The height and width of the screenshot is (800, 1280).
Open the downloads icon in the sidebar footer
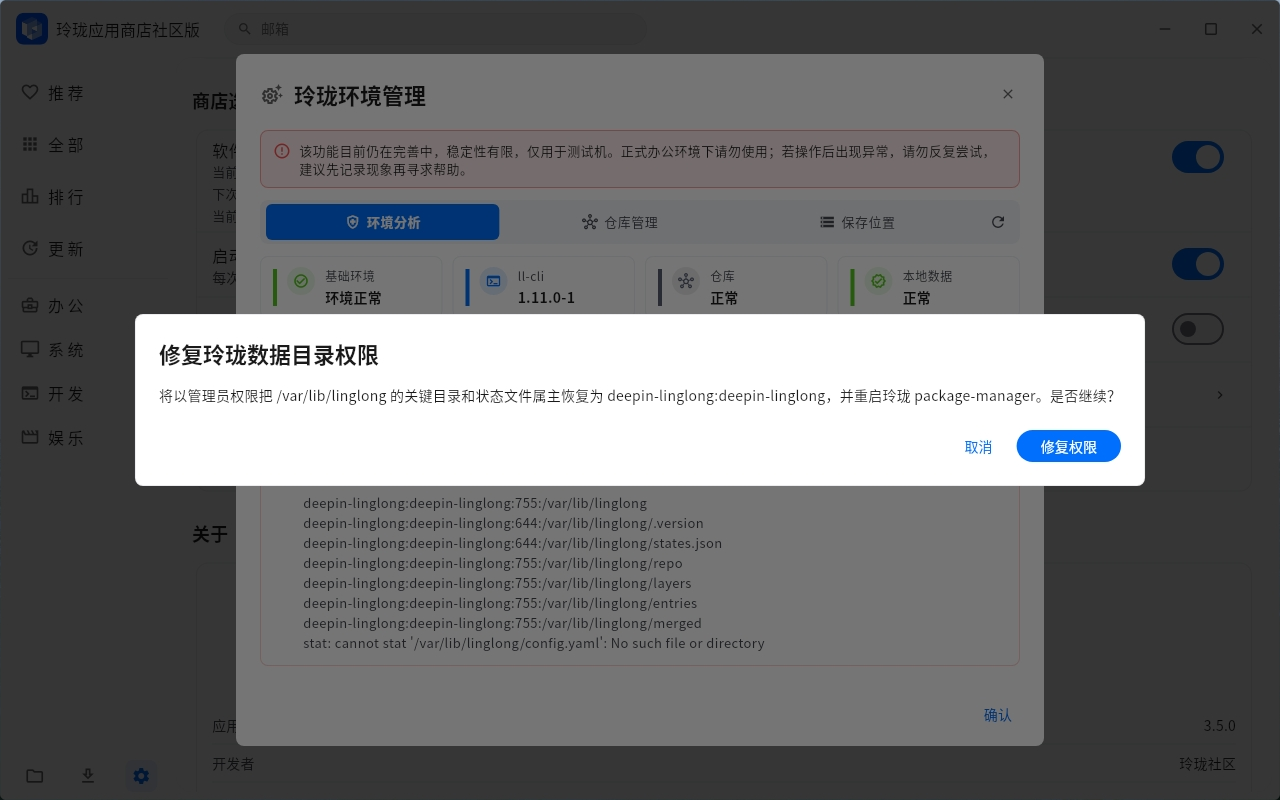tap(88, 776)
